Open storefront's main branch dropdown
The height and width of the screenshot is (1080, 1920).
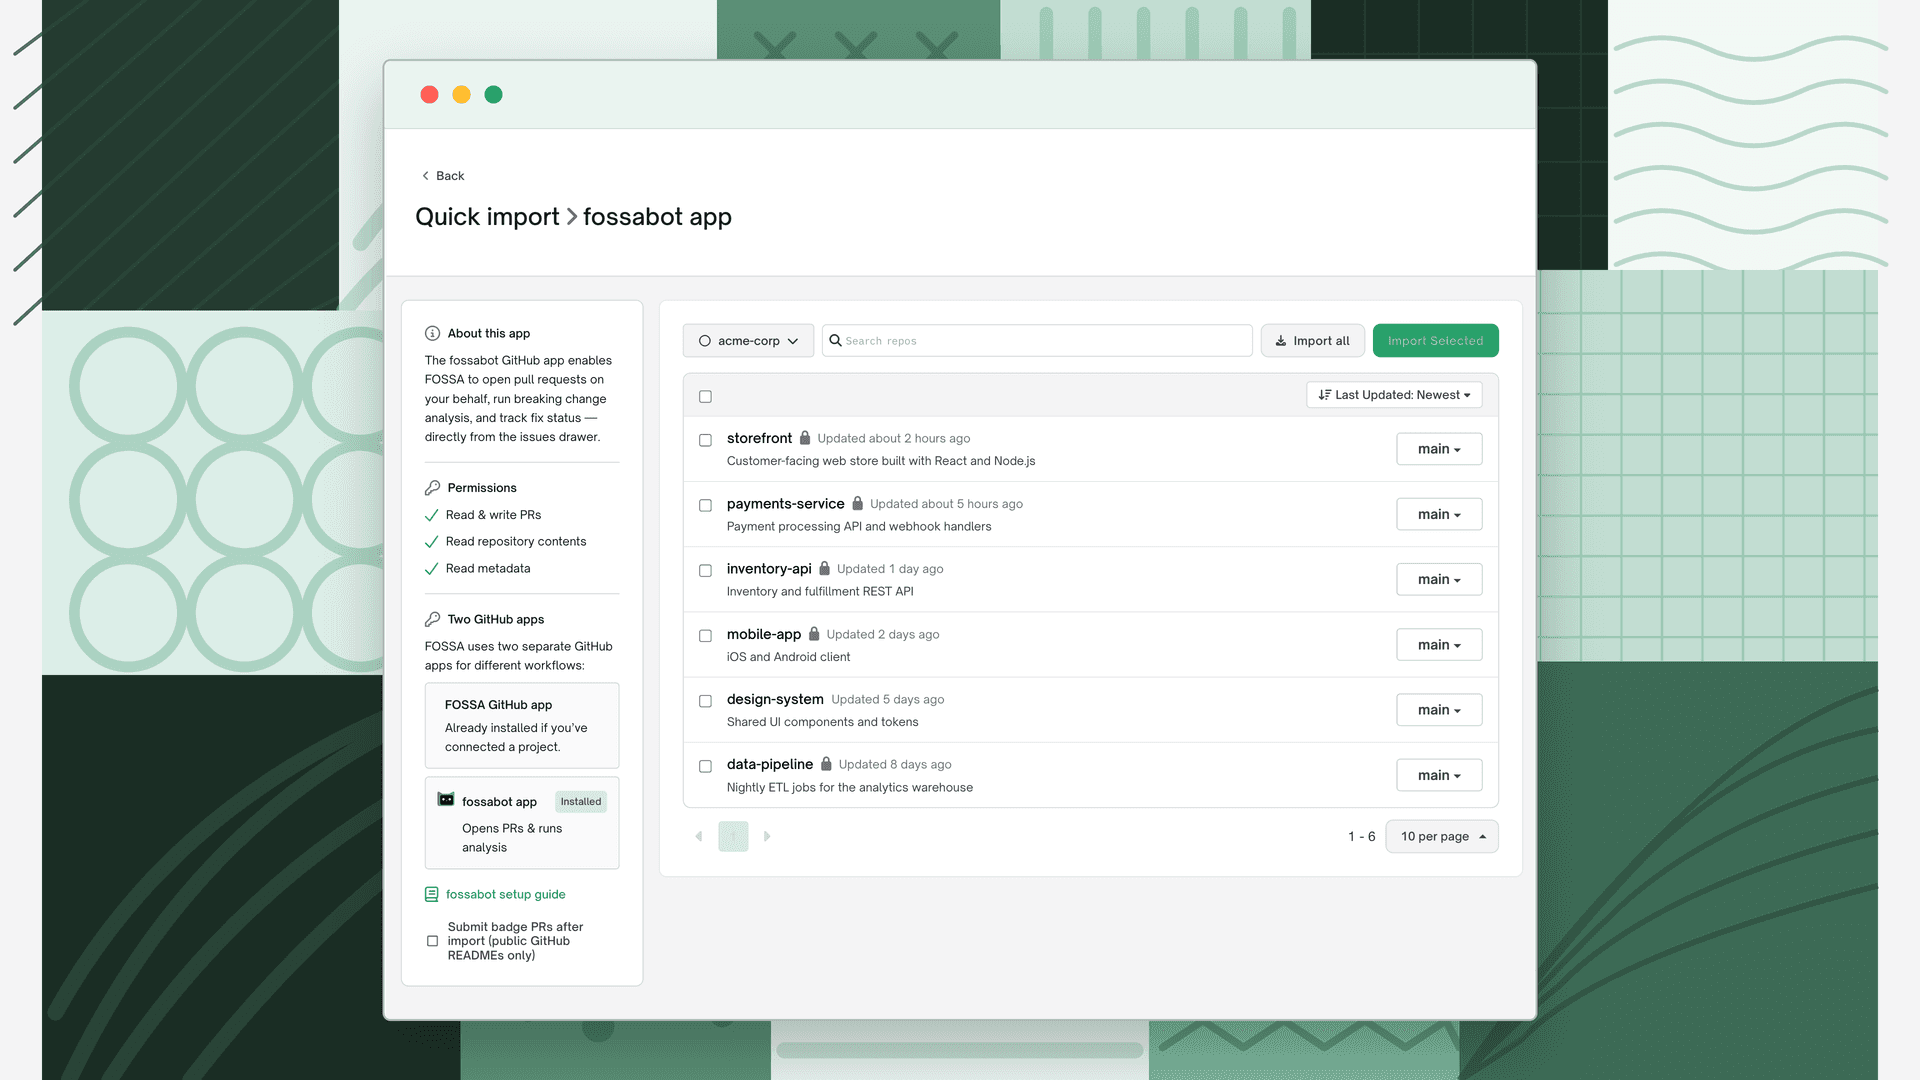click(x=1439, y=449)
